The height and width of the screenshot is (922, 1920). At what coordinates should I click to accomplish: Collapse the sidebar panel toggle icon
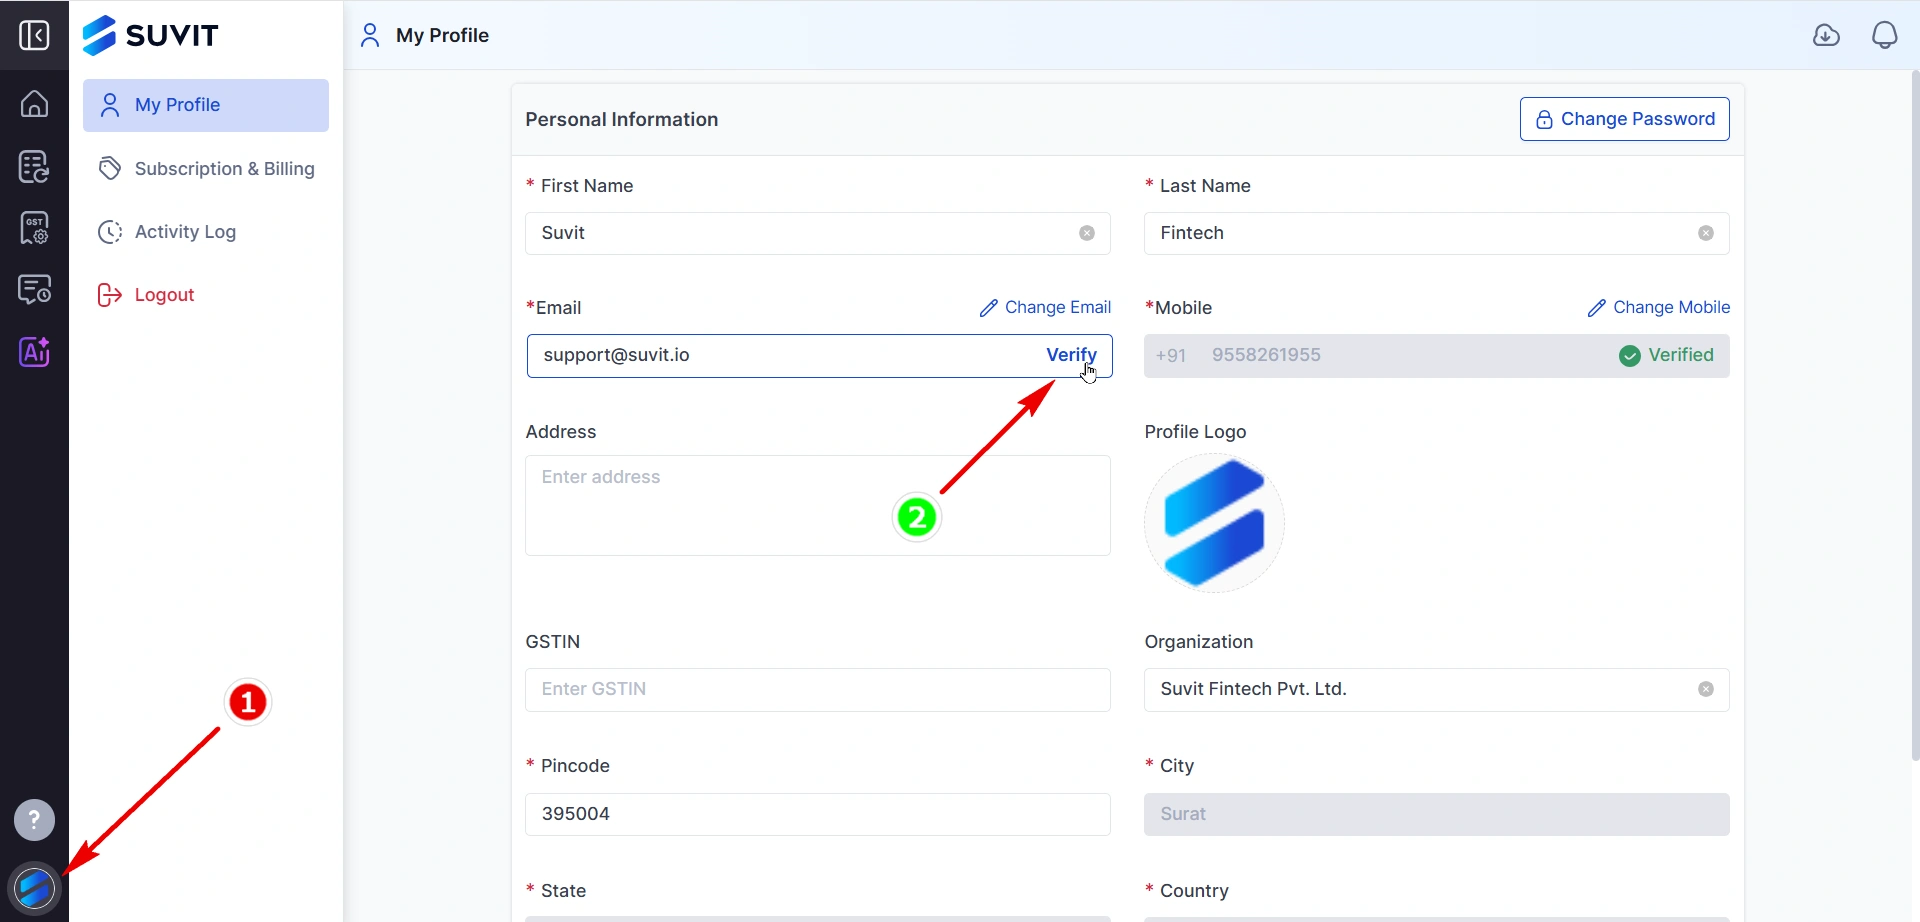coord(34,35)
